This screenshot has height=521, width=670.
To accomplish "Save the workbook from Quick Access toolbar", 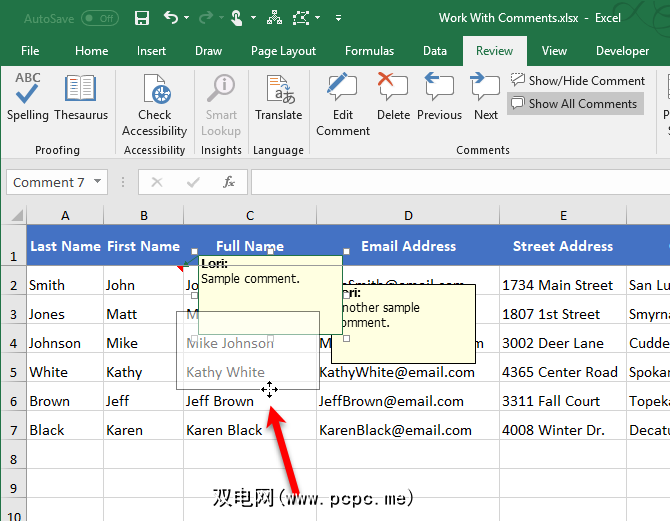I will [x=142, y=18].
